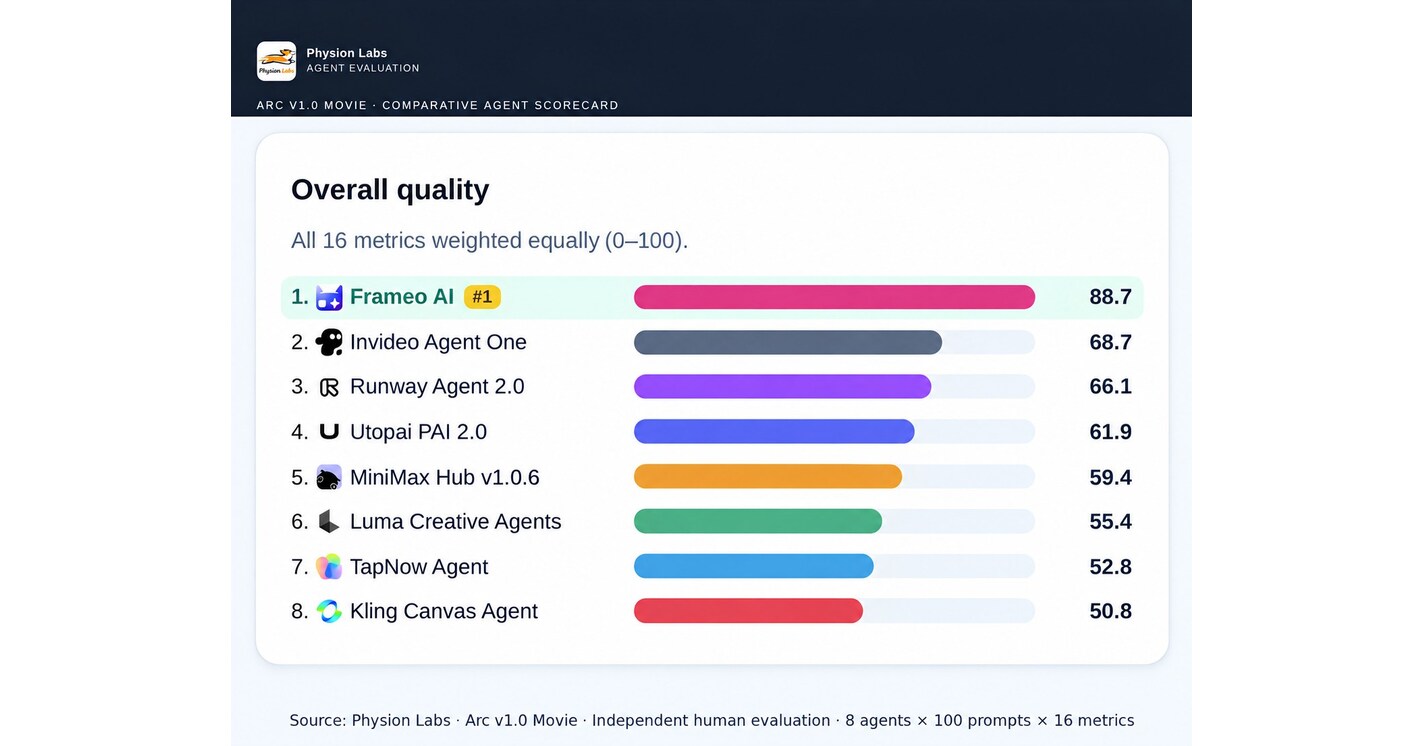Click the Frameo AI name text
This screenshot has height=746, width=1423.
pyautogui.click(x=402, y=297)
